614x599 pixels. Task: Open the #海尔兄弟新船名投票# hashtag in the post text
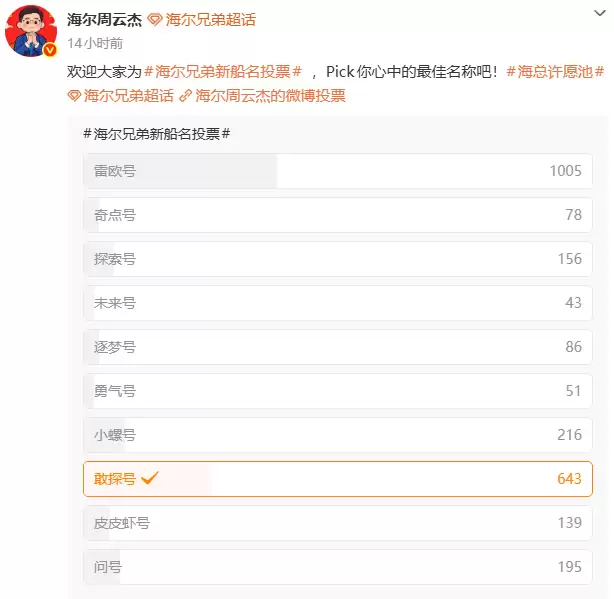click(223, 72)
